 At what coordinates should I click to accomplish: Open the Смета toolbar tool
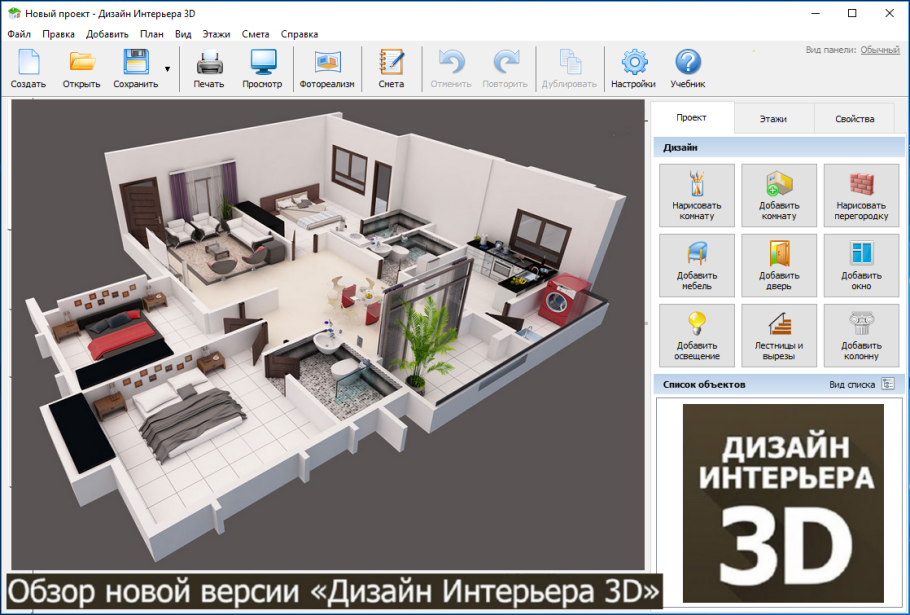coord(390,68)
